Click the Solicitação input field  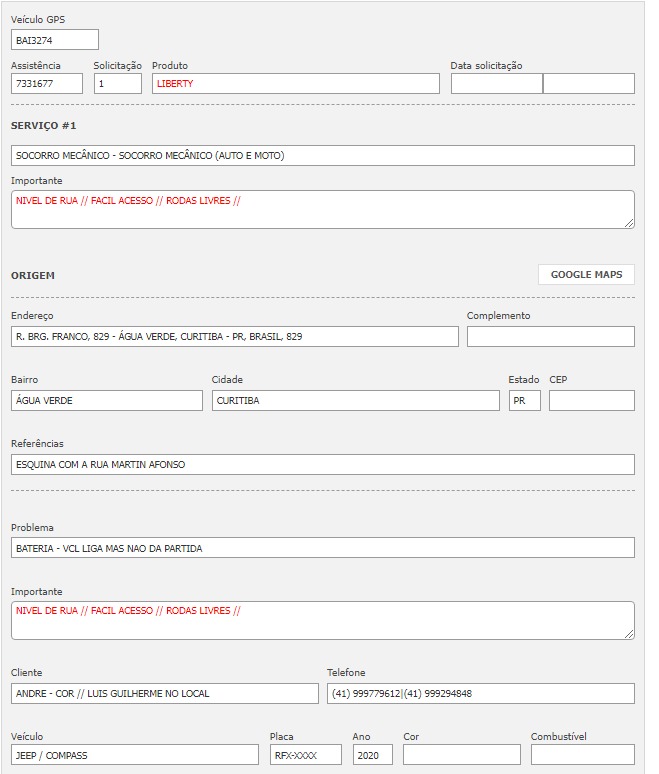(118, 84)
